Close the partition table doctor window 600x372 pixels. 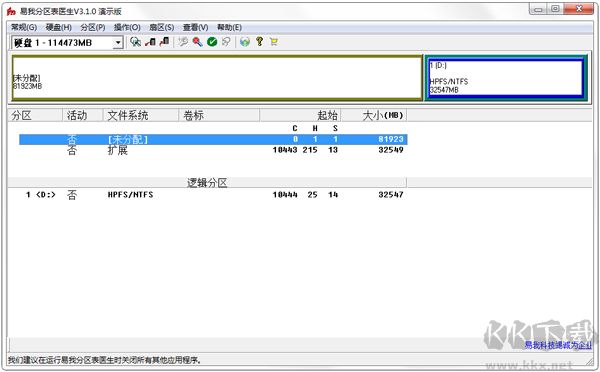point(579,9)
